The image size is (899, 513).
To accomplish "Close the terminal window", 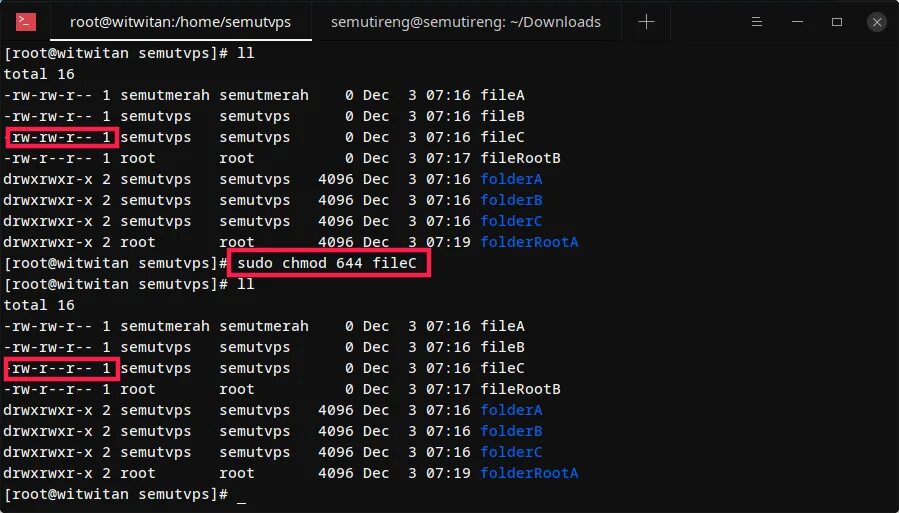I will coord(877,22).
